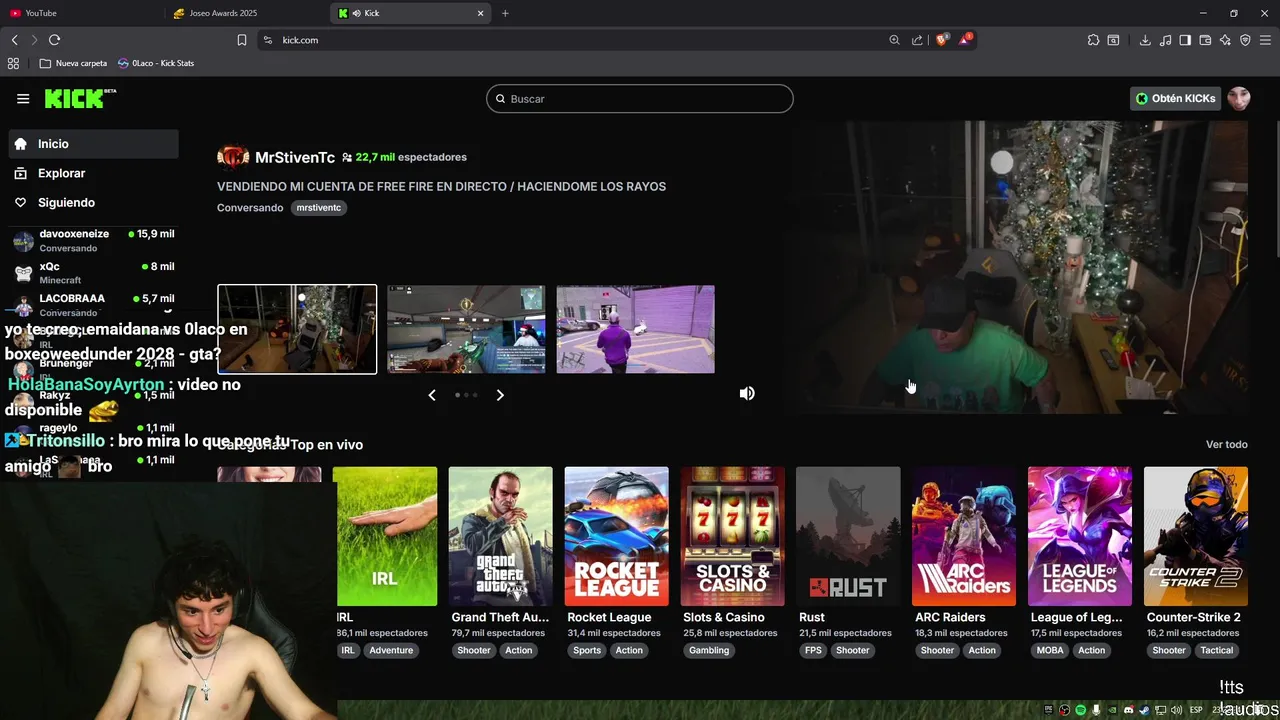Open the zoom magnifier in address bar
1280x720 pixels.
coord(894,40)
